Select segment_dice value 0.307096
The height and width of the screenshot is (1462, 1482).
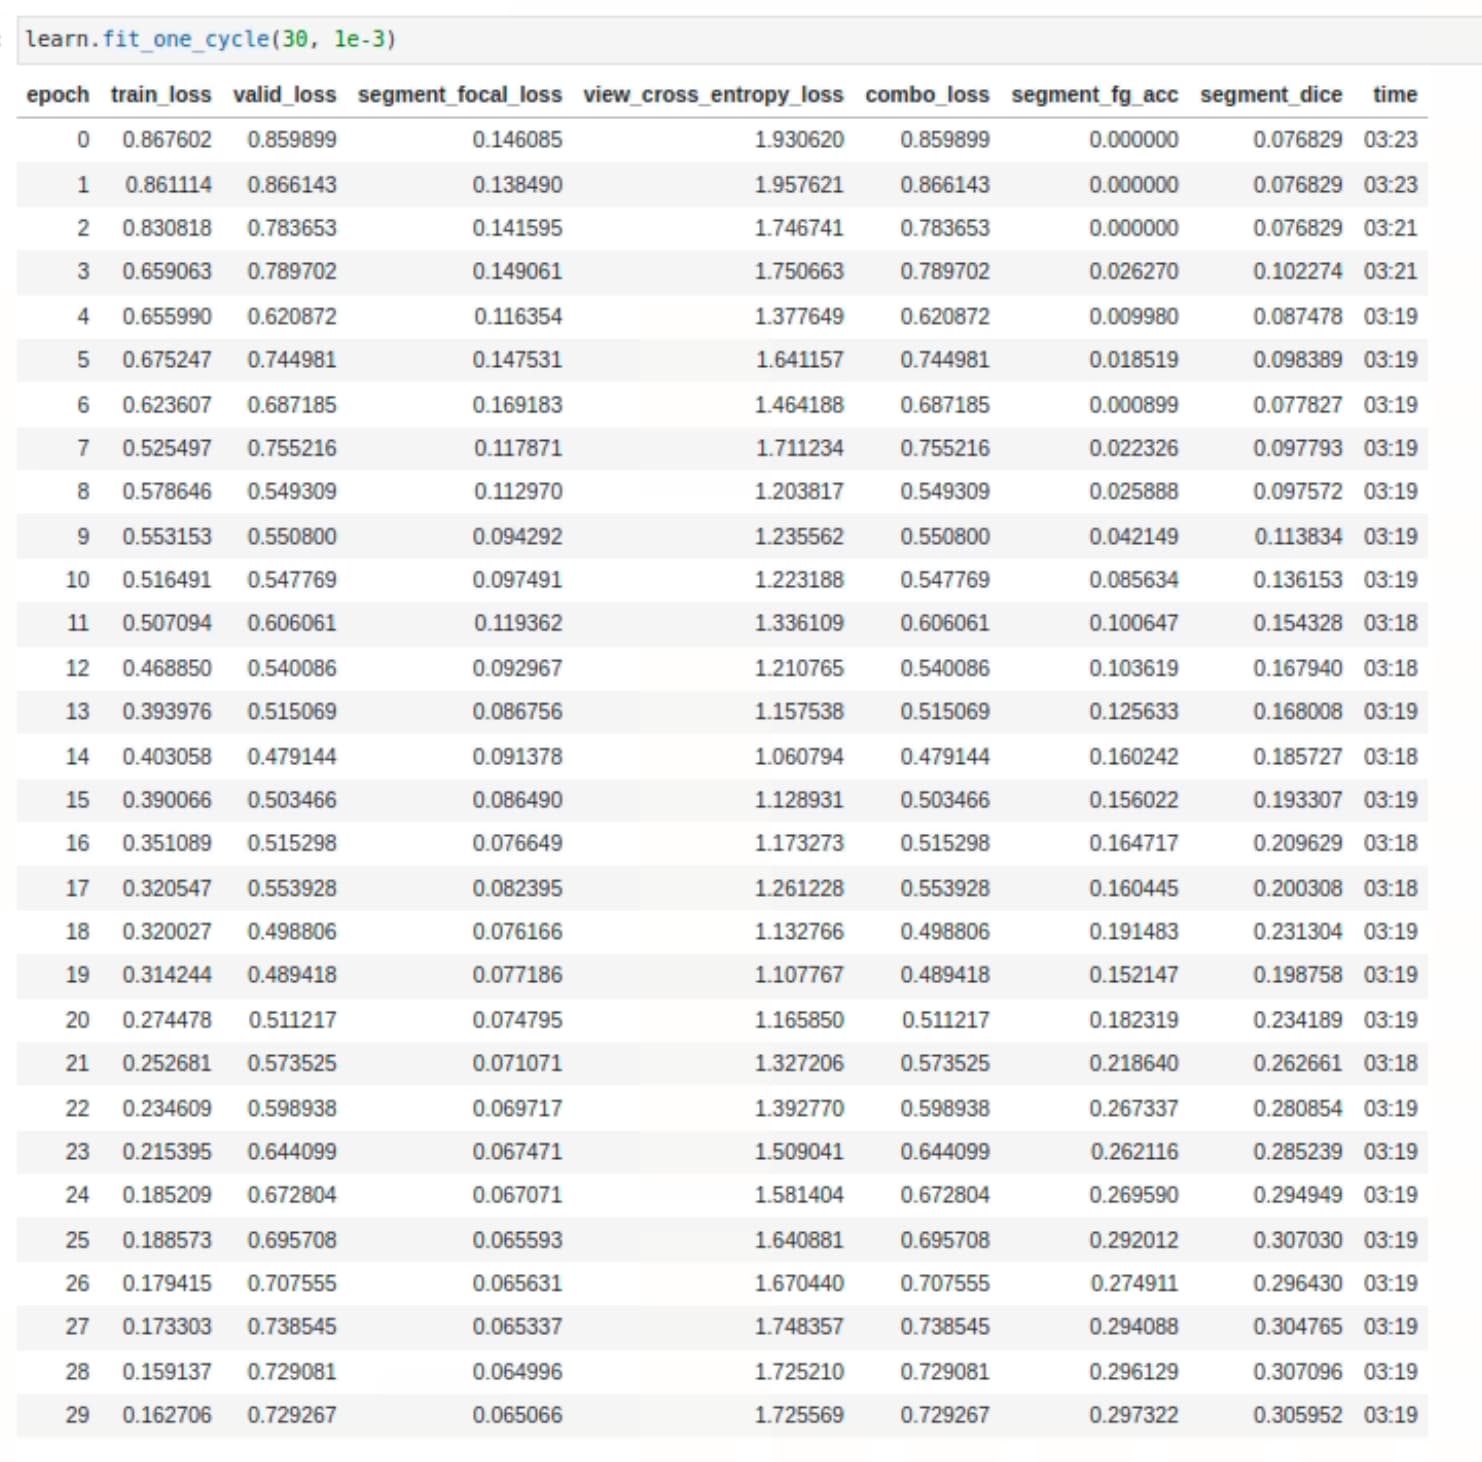1298,1372
